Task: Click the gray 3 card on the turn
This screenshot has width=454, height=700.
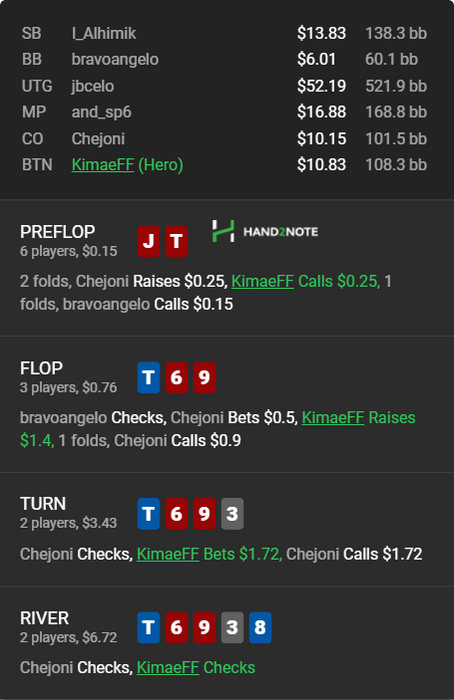Action: [x=232, y=513]
